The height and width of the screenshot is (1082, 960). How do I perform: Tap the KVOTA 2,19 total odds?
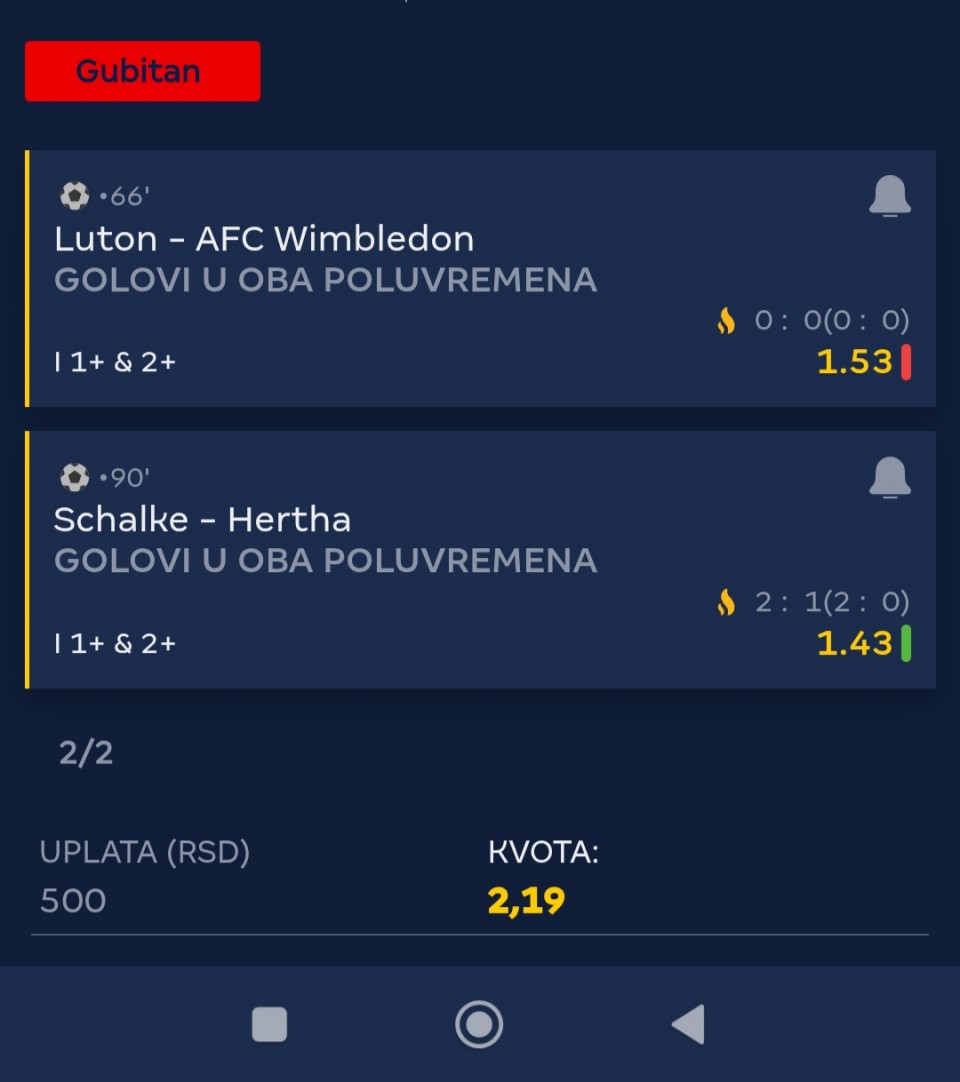click(x=543, y=876)
